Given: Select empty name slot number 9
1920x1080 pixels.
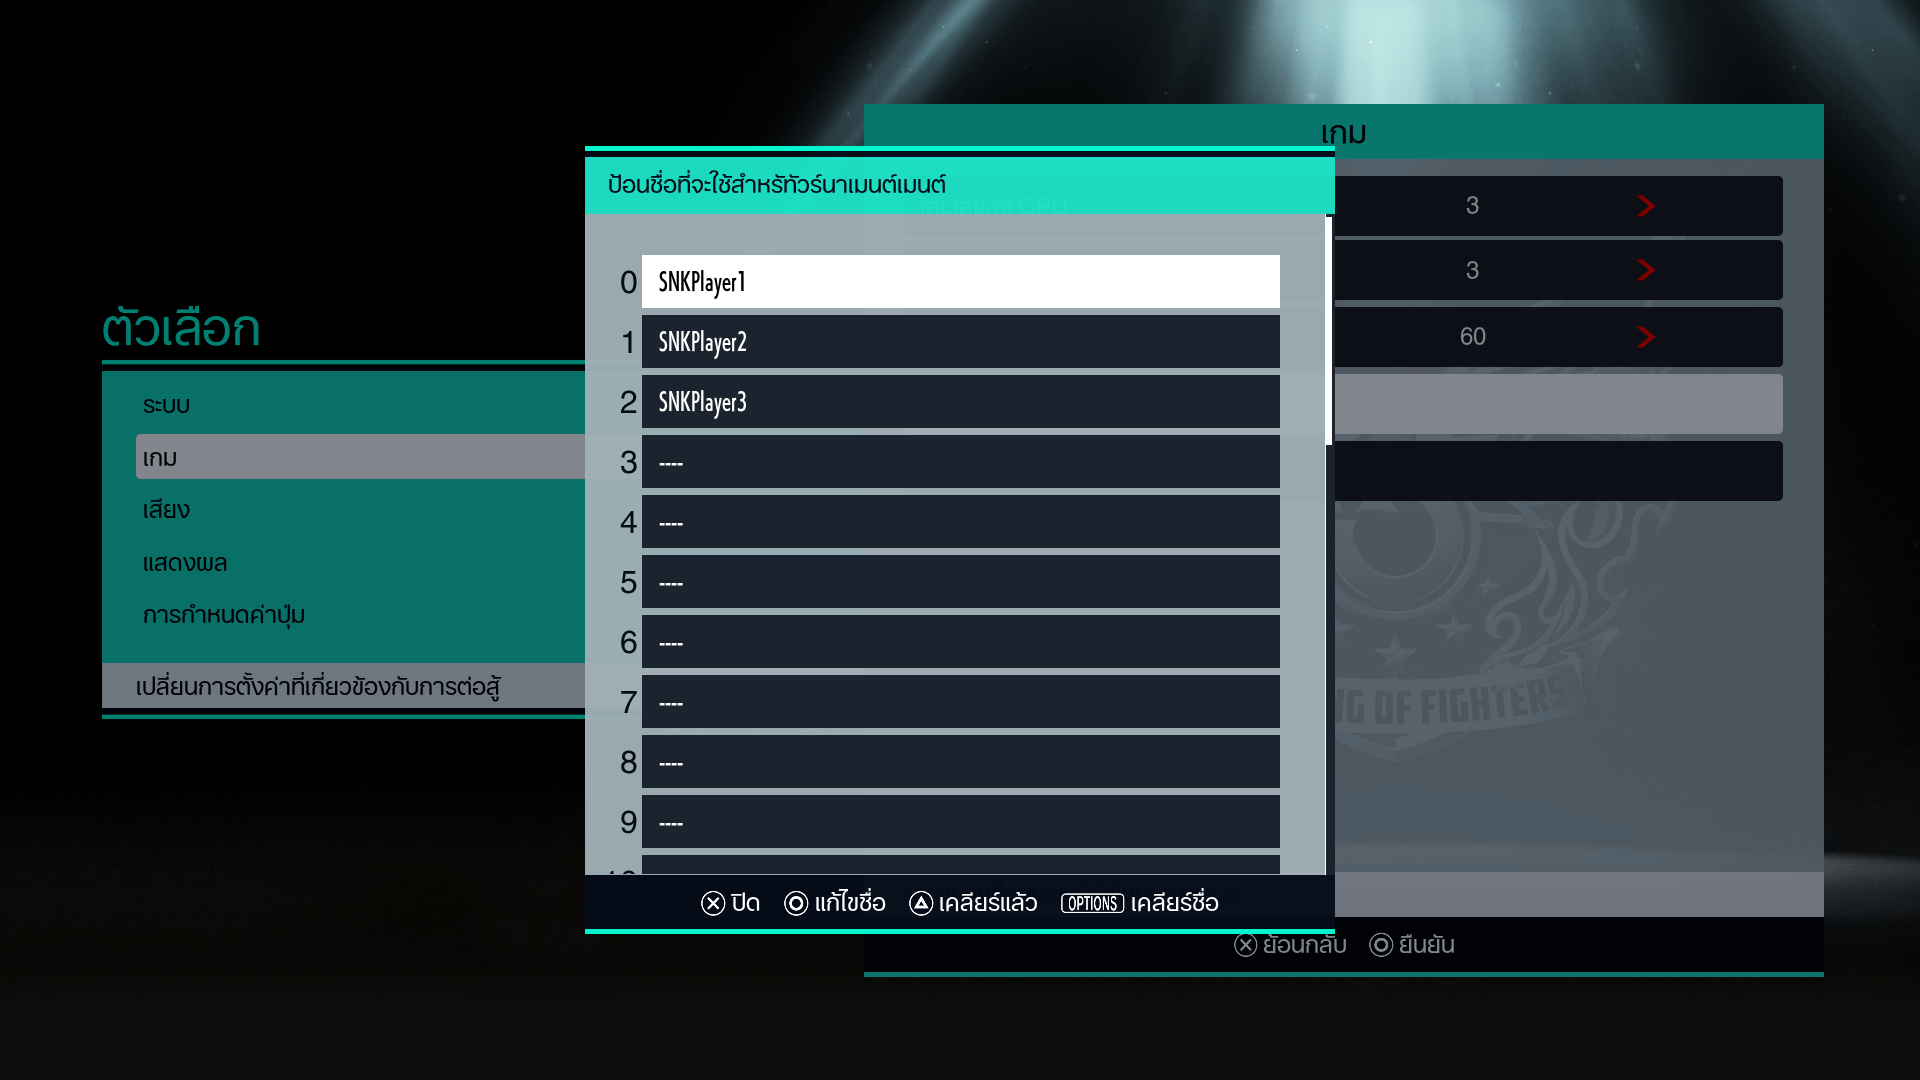Looking at the screenshot, I should tap(960, 822).
